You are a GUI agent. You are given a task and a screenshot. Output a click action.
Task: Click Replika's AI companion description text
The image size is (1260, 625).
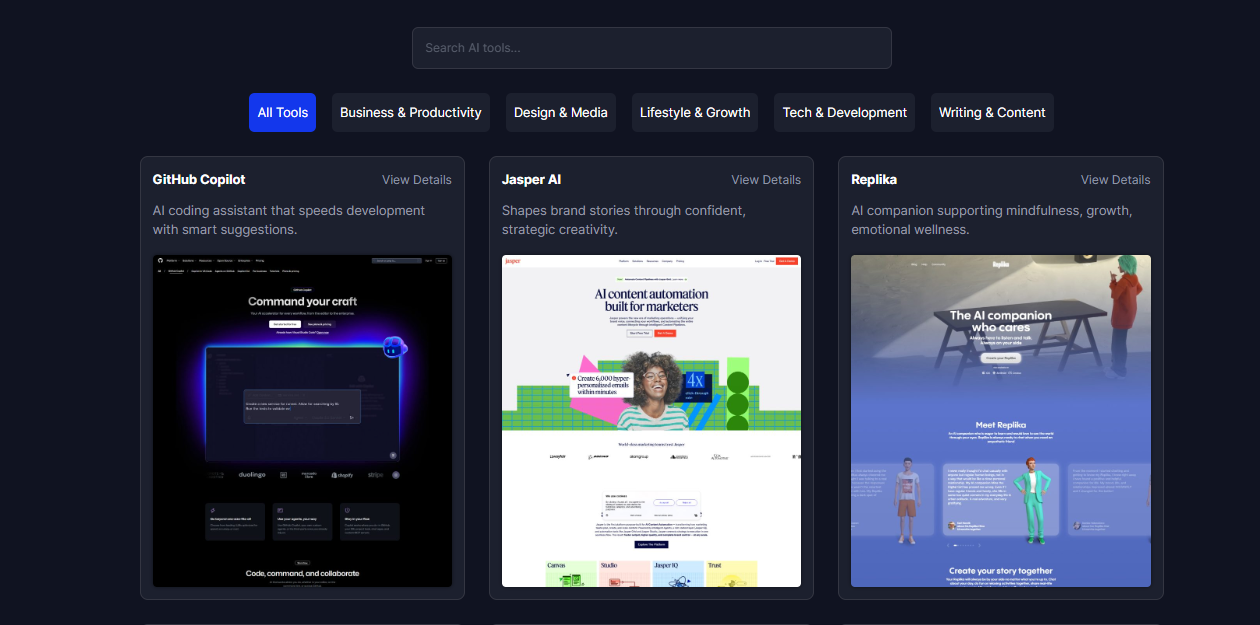990,220
